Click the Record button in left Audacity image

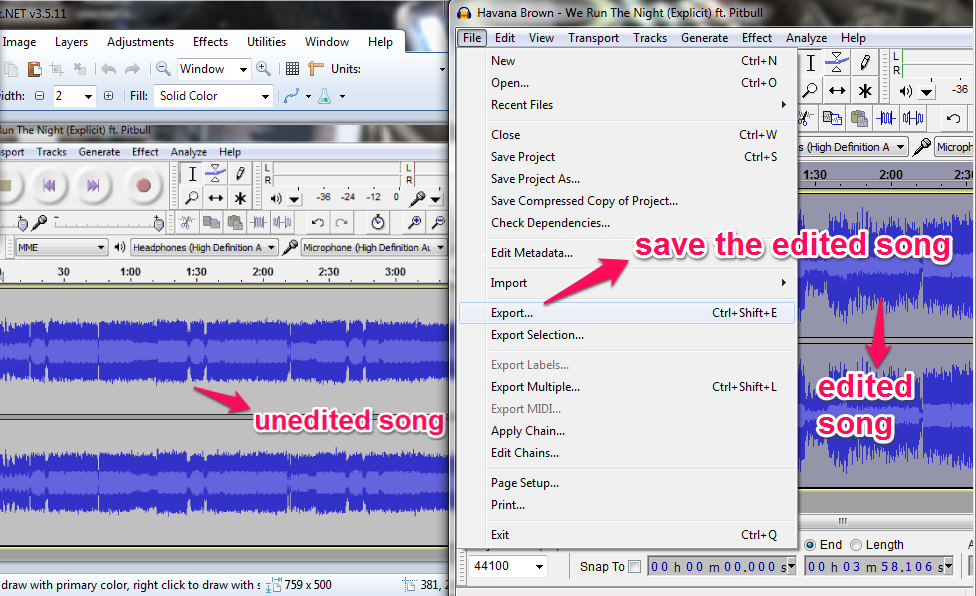pyautogui.click(x=144, y=185)
